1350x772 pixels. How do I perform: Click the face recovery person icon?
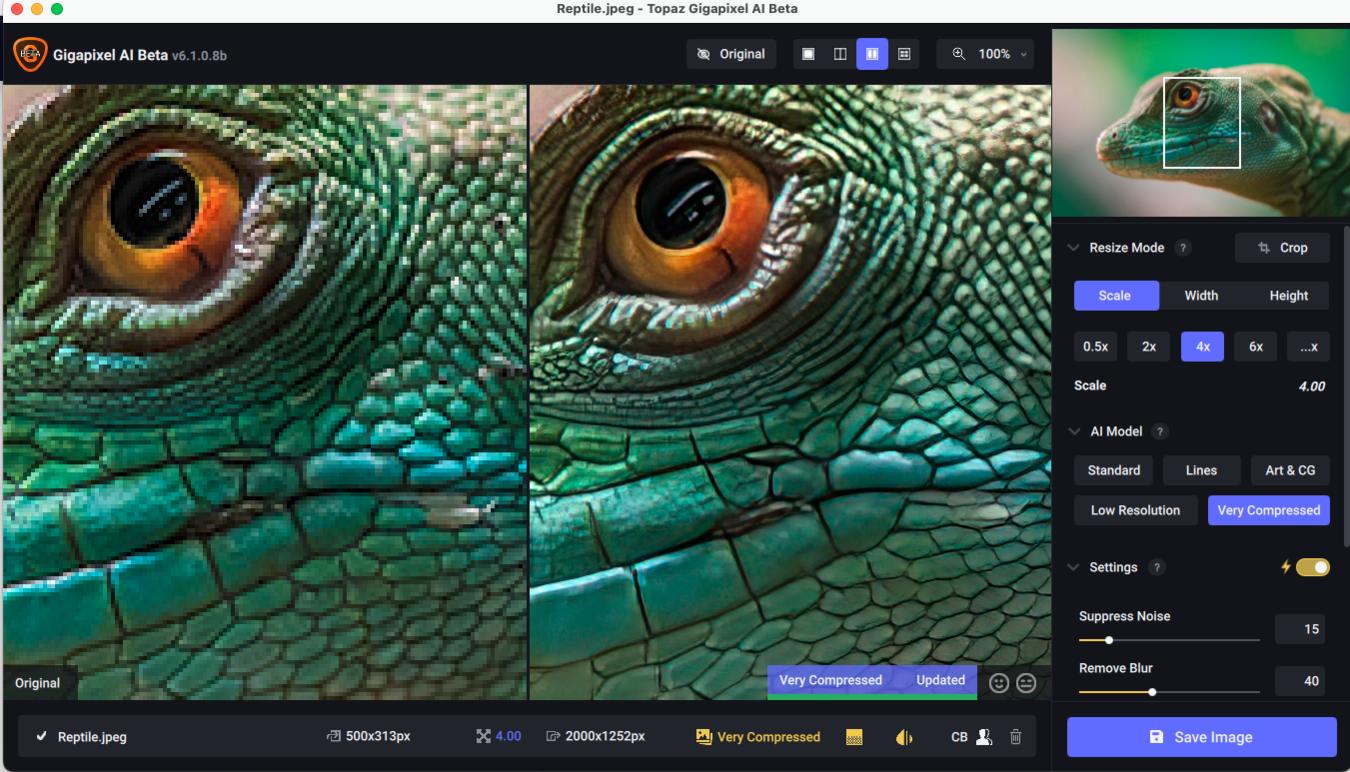(x=984, y=737)
